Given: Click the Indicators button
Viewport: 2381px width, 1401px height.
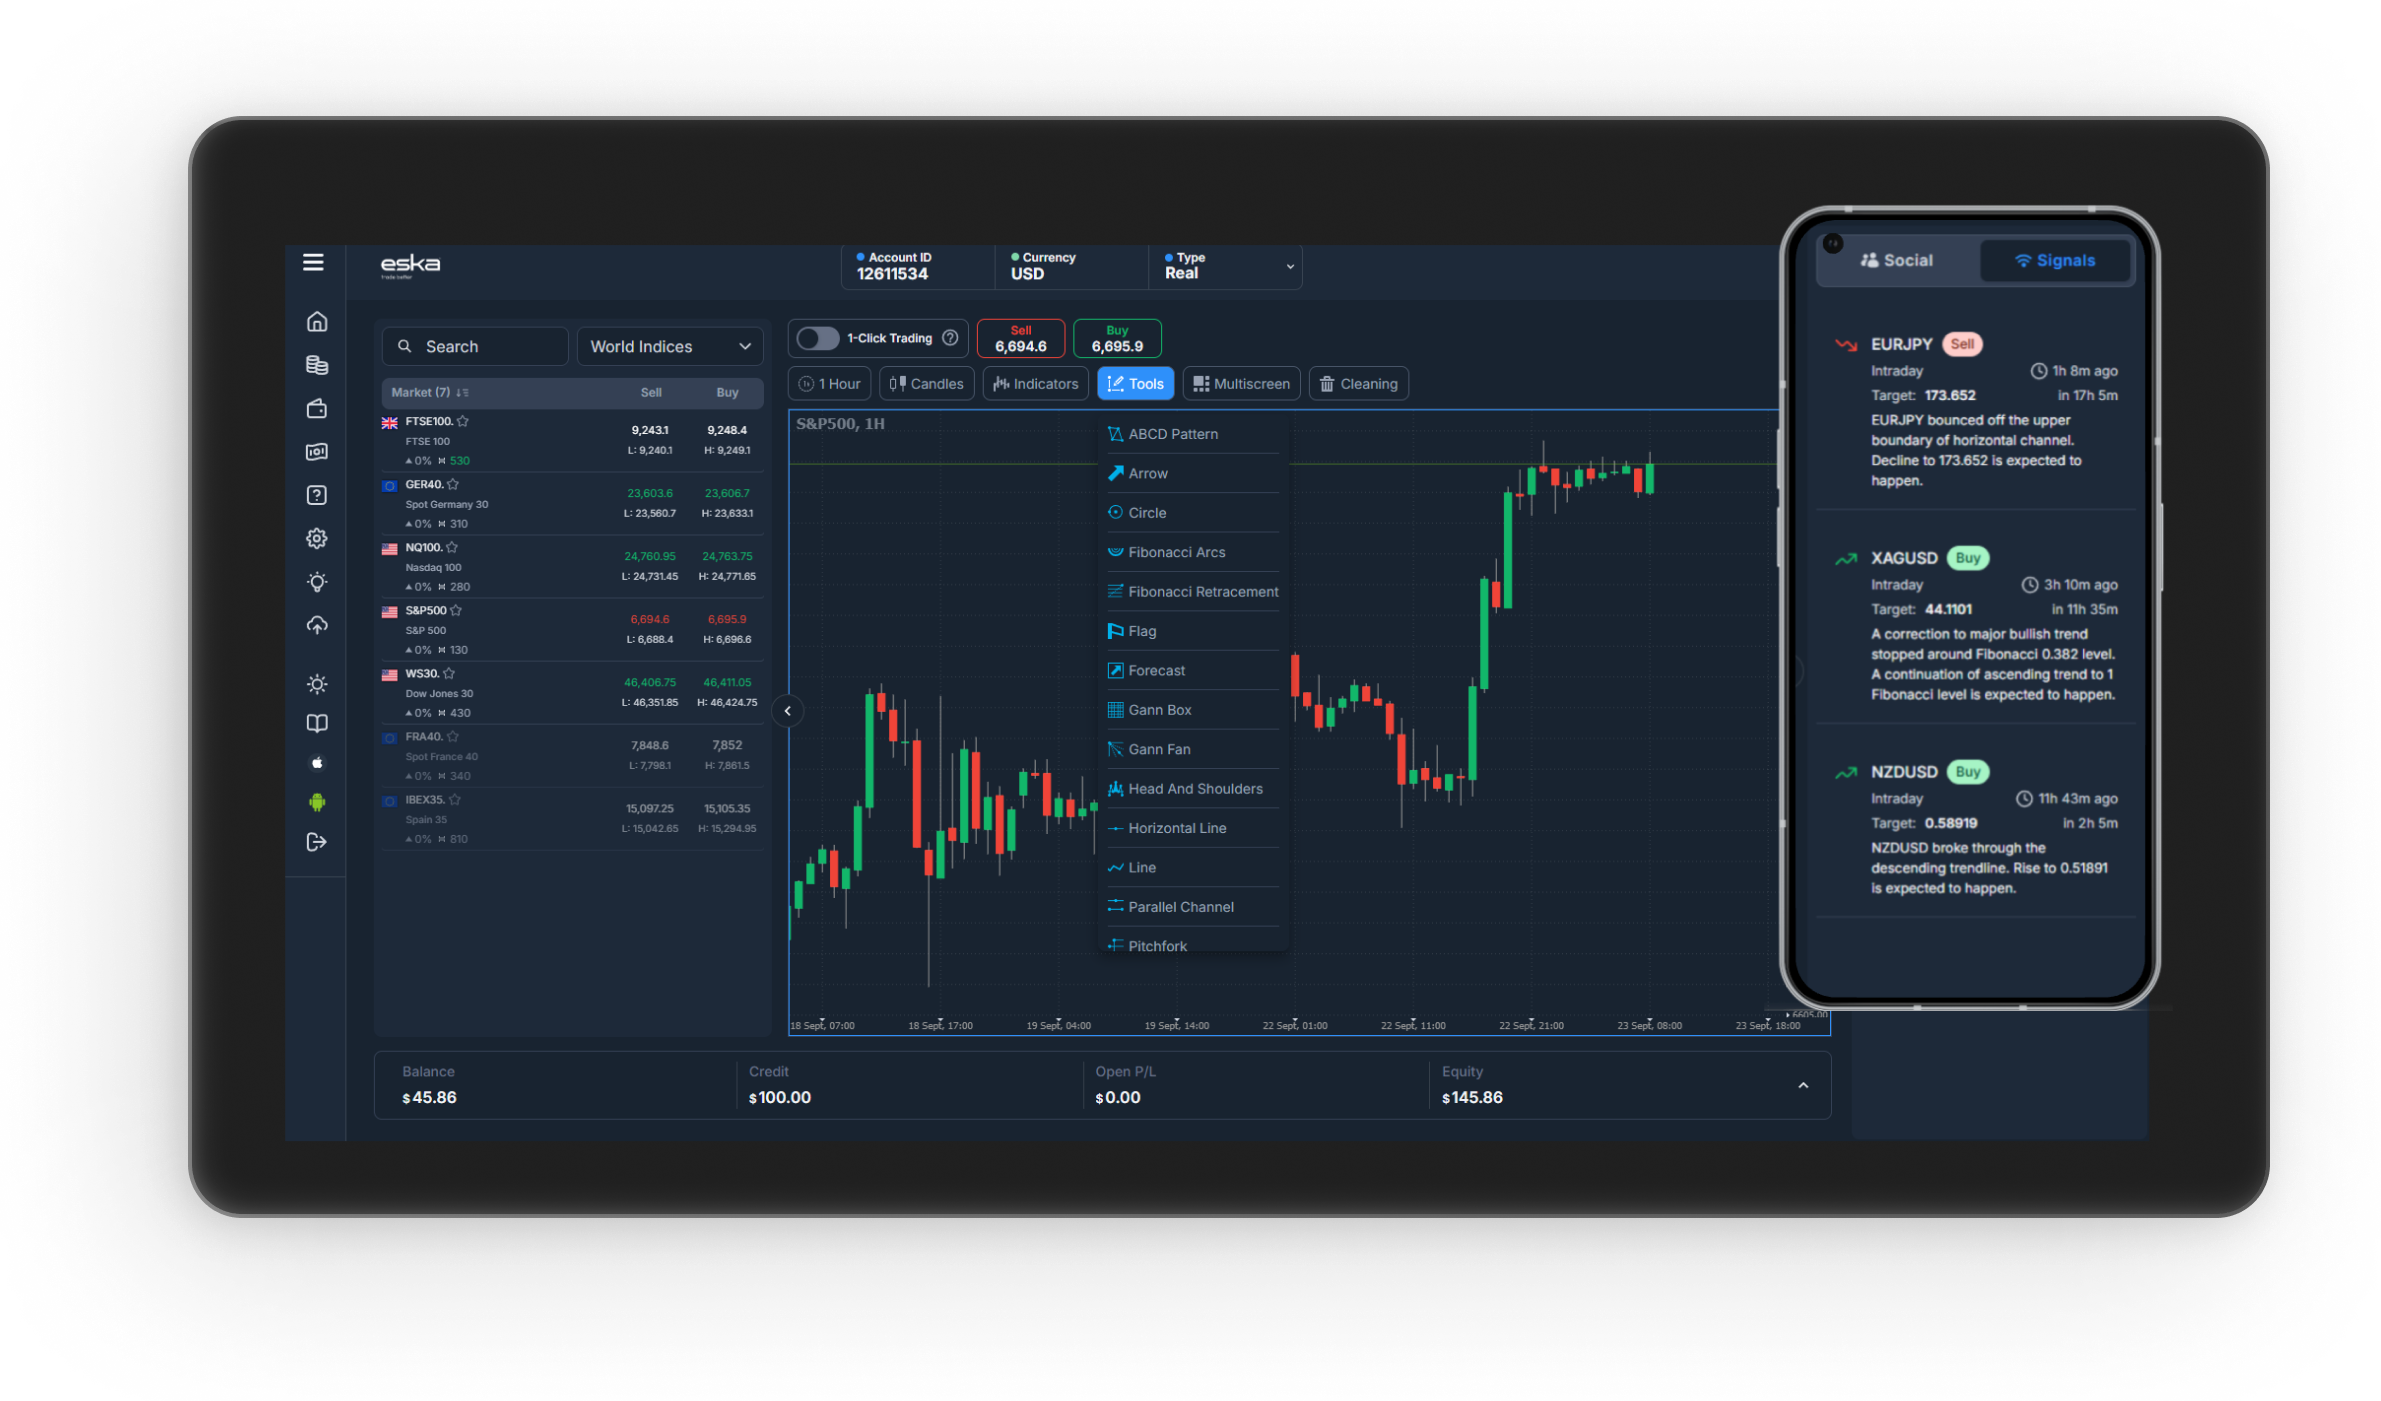Looking at the screenshot, I should tap(1035, 384).
